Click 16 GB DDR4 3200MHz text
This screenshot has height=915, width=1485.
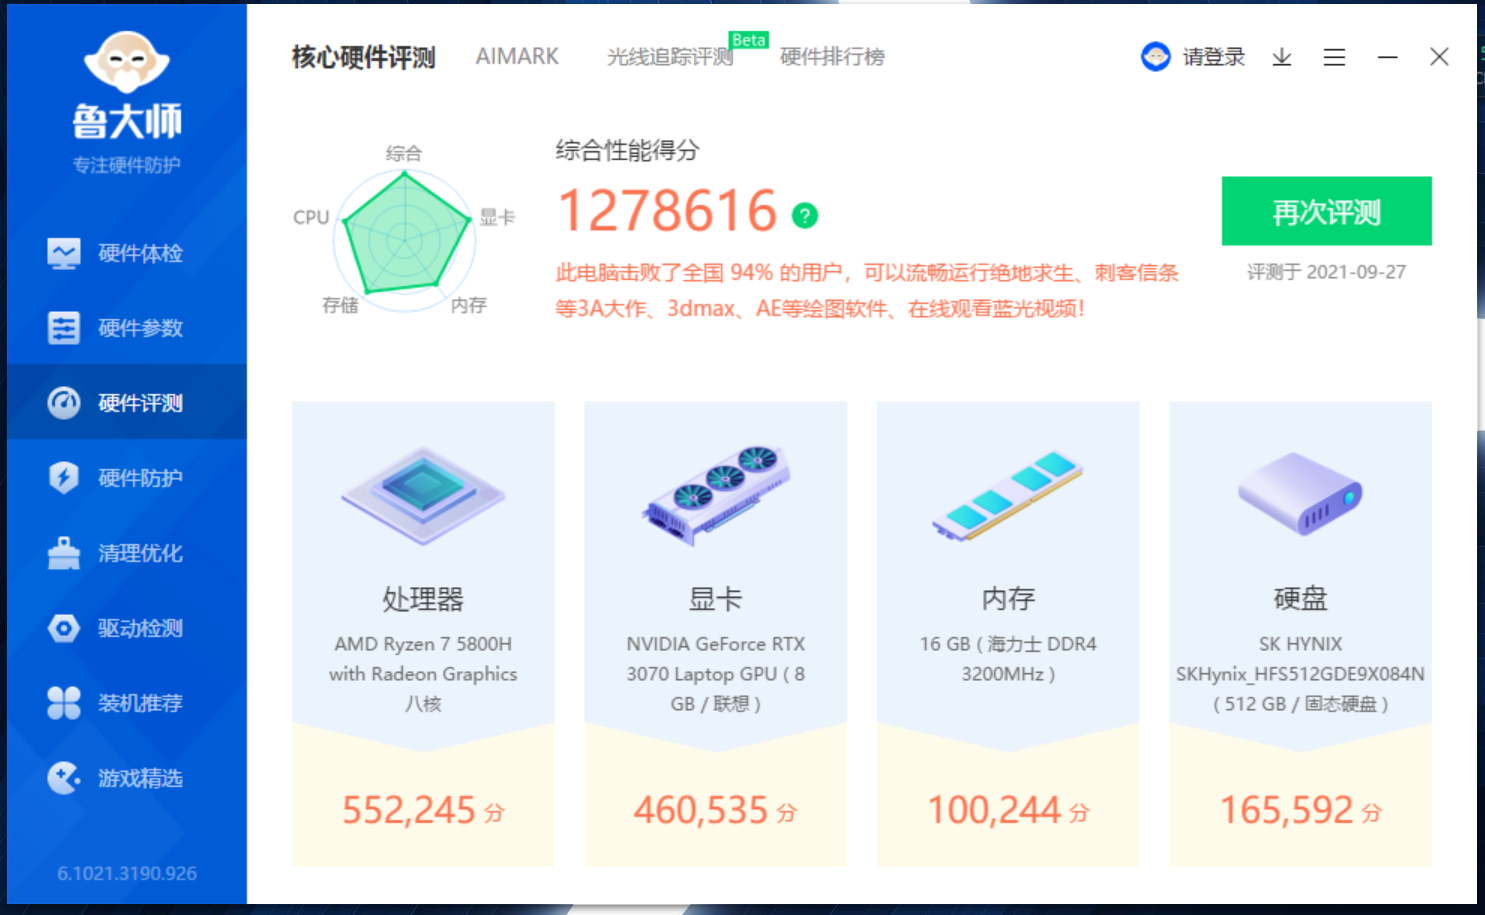(x=1008, y=659)
